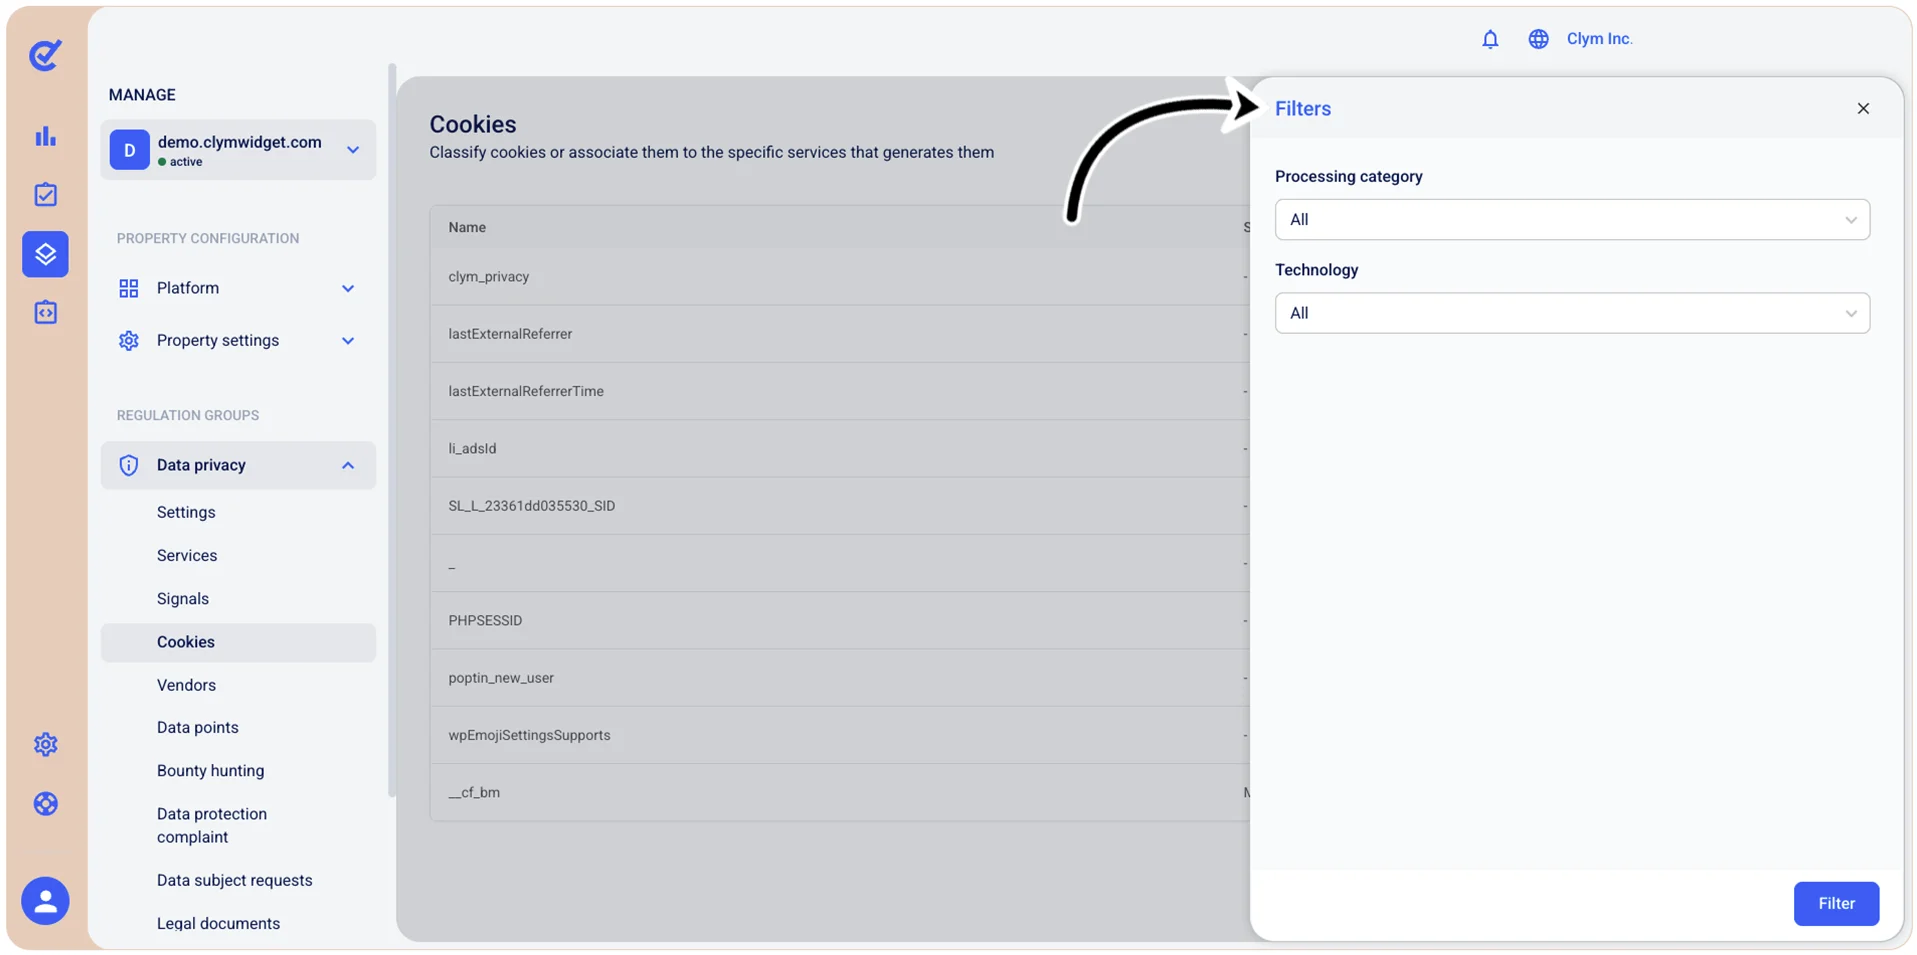Click the lastExternalReferrer cookie name
Image resolution: width=1917 pixels, height=955 pixels.
pos(510,334)
